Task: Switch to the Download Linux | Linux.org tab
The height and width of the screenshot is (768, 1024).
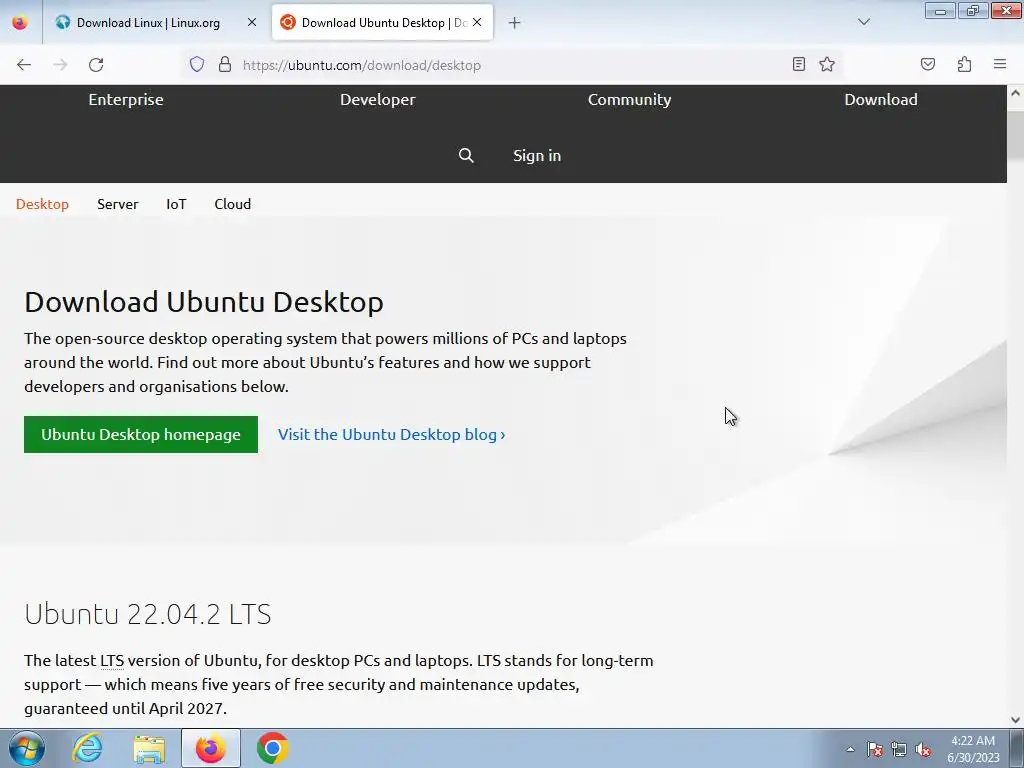Action: pos(157,22)
